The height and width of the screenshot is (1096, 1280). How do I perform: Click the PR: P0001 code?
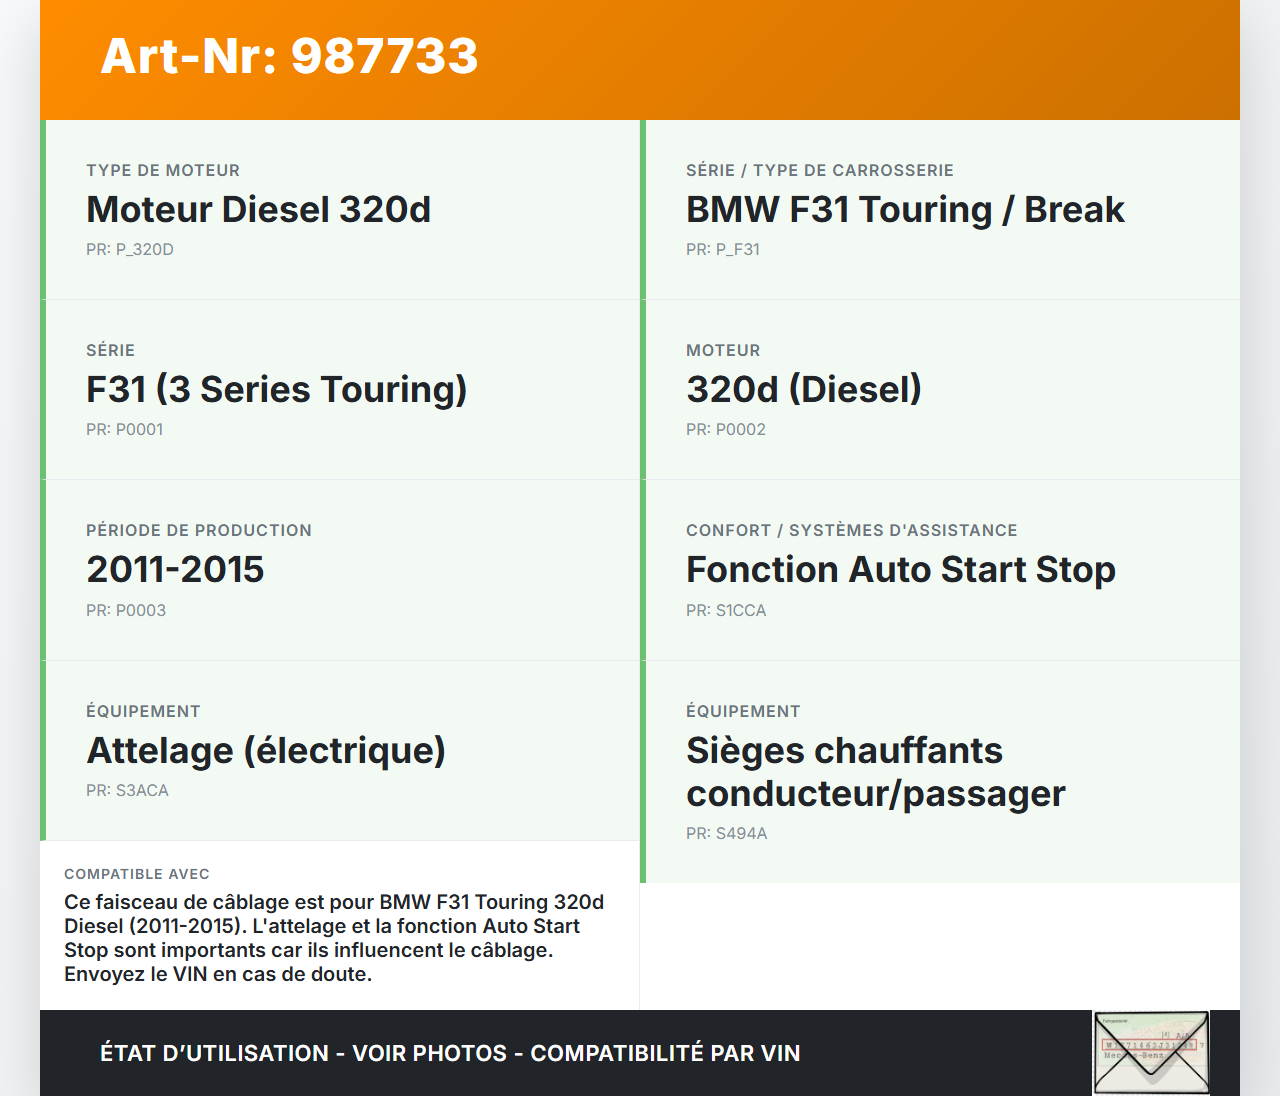click(125, 430)
